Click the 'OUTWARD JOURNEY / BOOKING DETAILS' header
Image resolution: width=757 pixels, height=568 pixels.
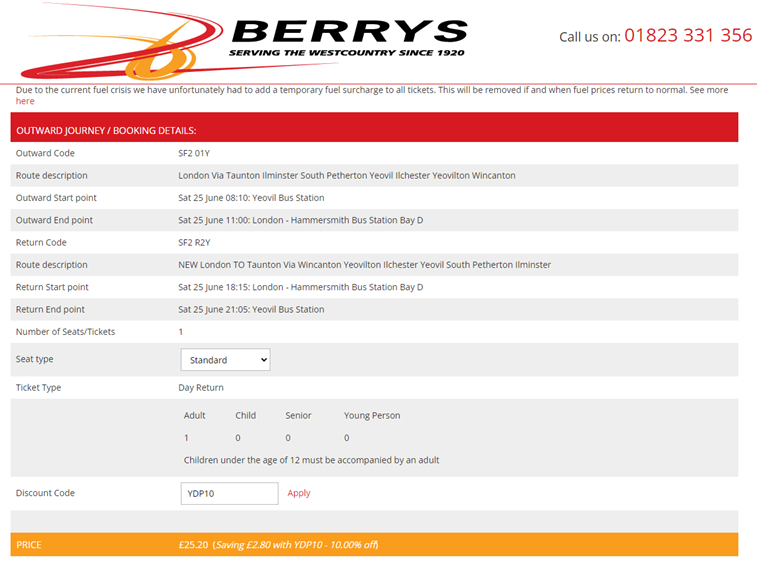[x=106, y=131]
